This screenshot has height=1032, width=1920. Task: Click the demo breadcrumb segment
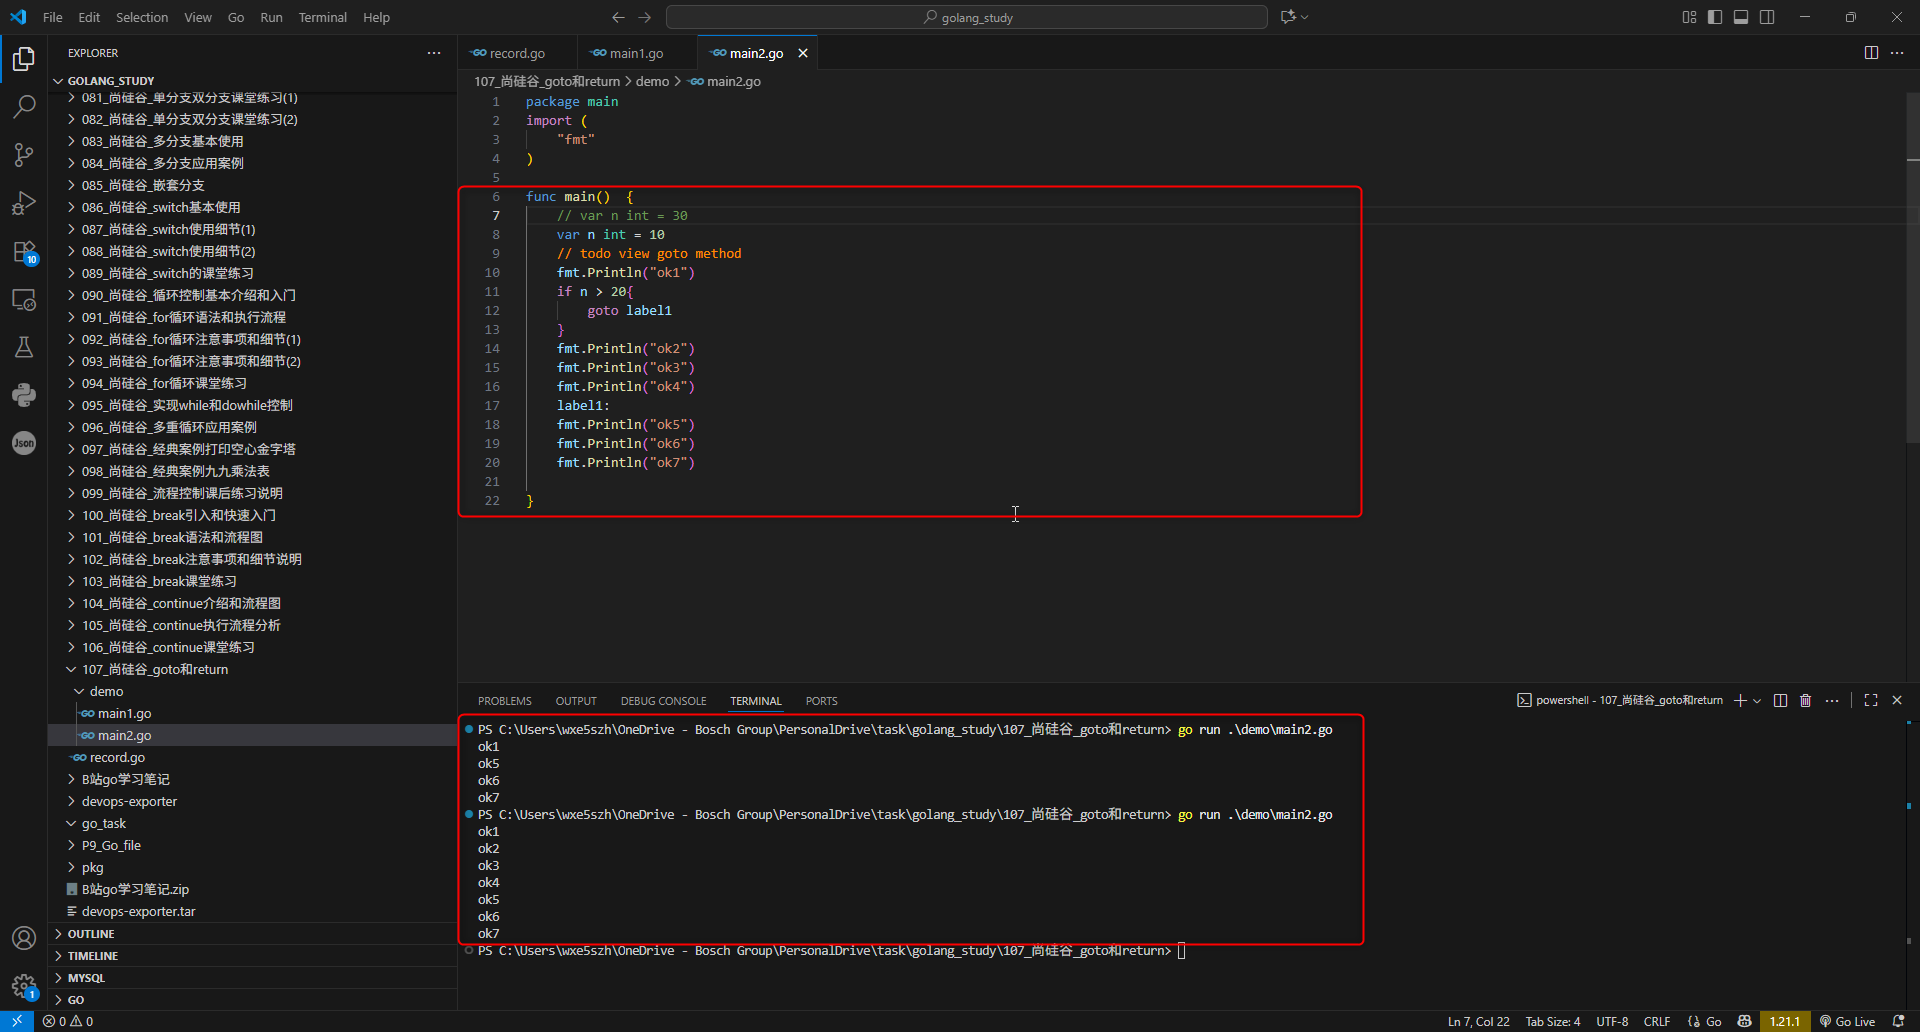tap(653, 81)
